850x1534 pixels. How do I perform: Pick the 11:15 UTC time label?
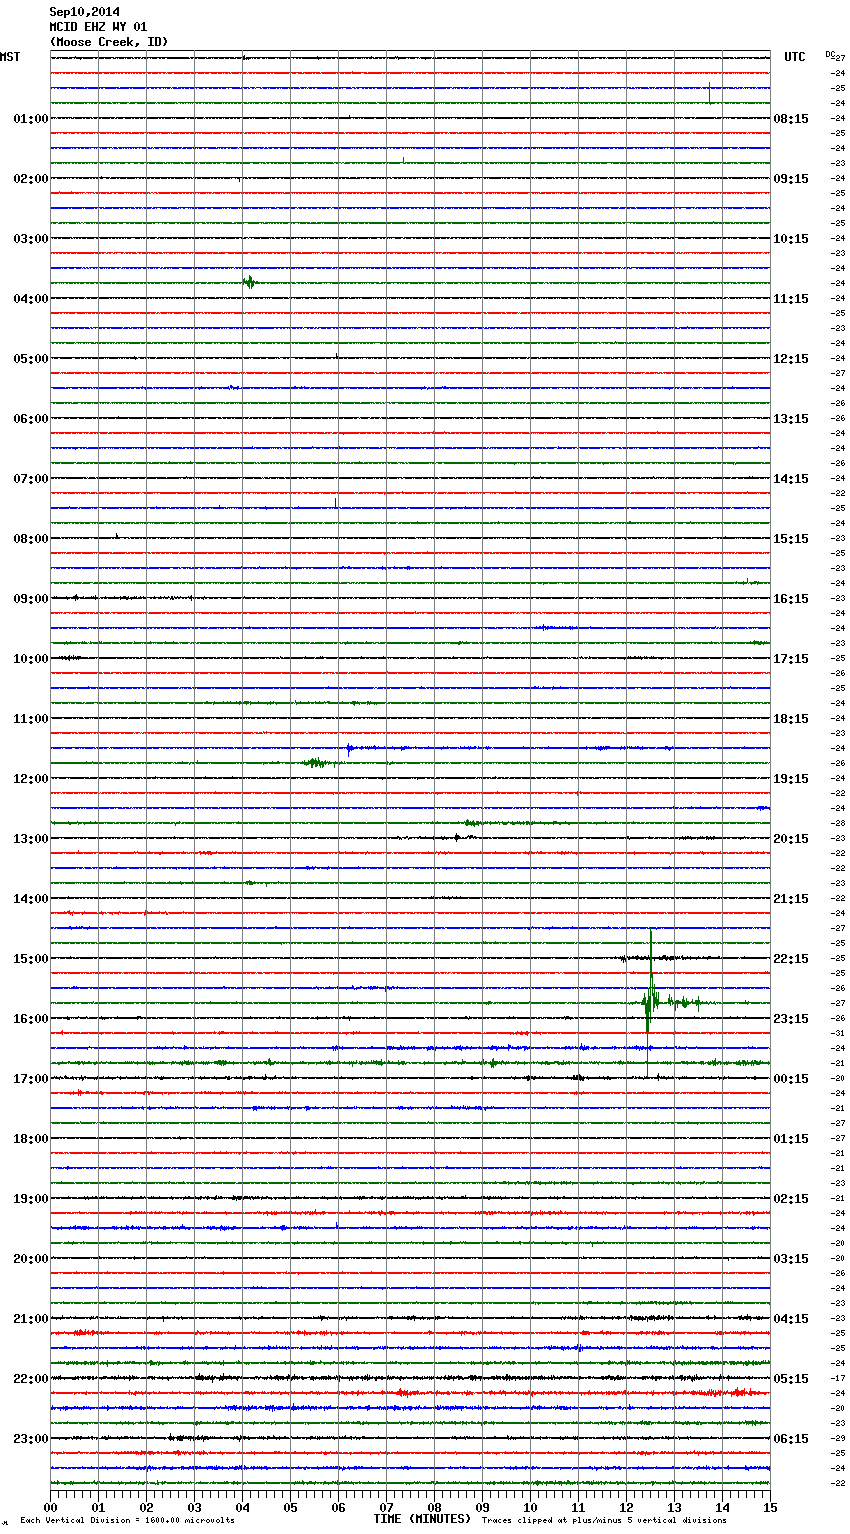click(791, 299)
